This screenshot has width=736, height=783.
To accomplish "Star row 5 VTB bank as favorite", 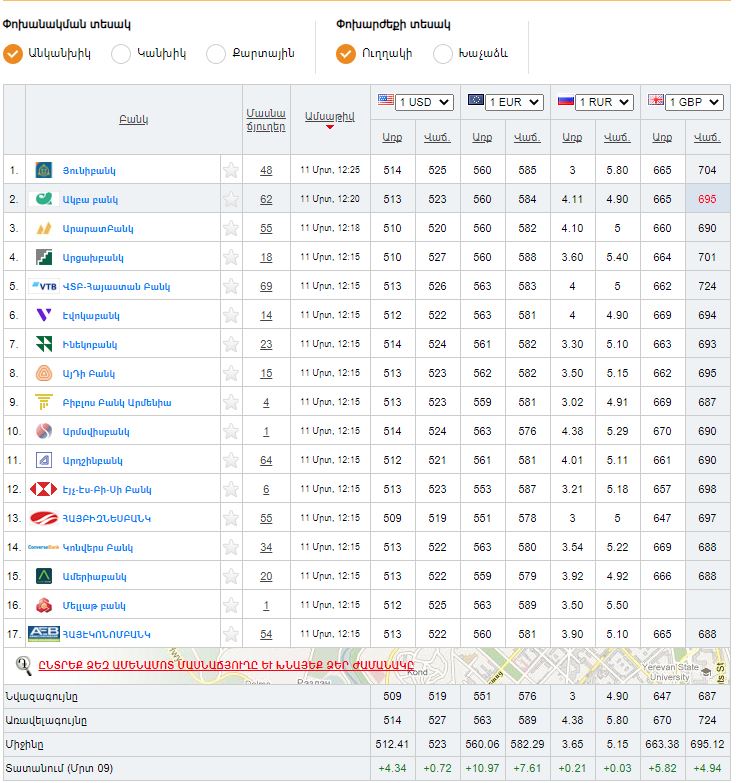I will pyautogui.click(x=231, y=286).
